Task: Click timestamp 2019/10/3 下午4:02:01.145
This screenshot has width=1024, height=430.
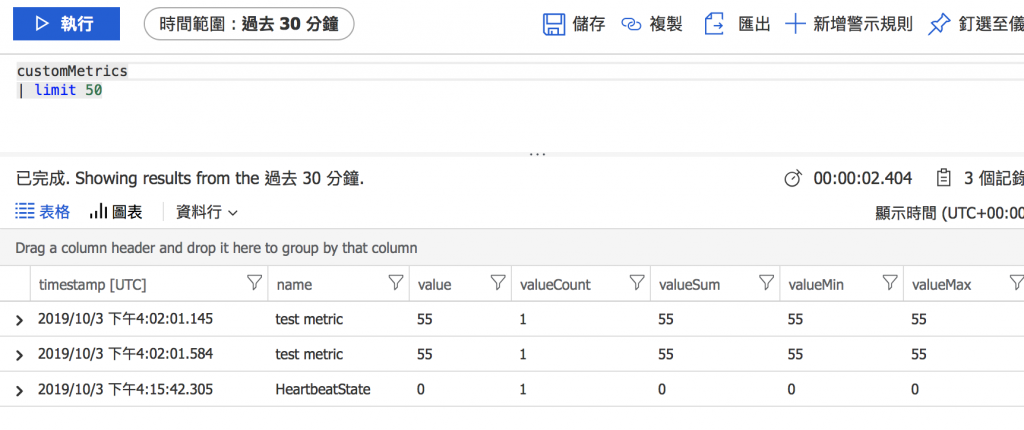Action: [x=125, y=319]
